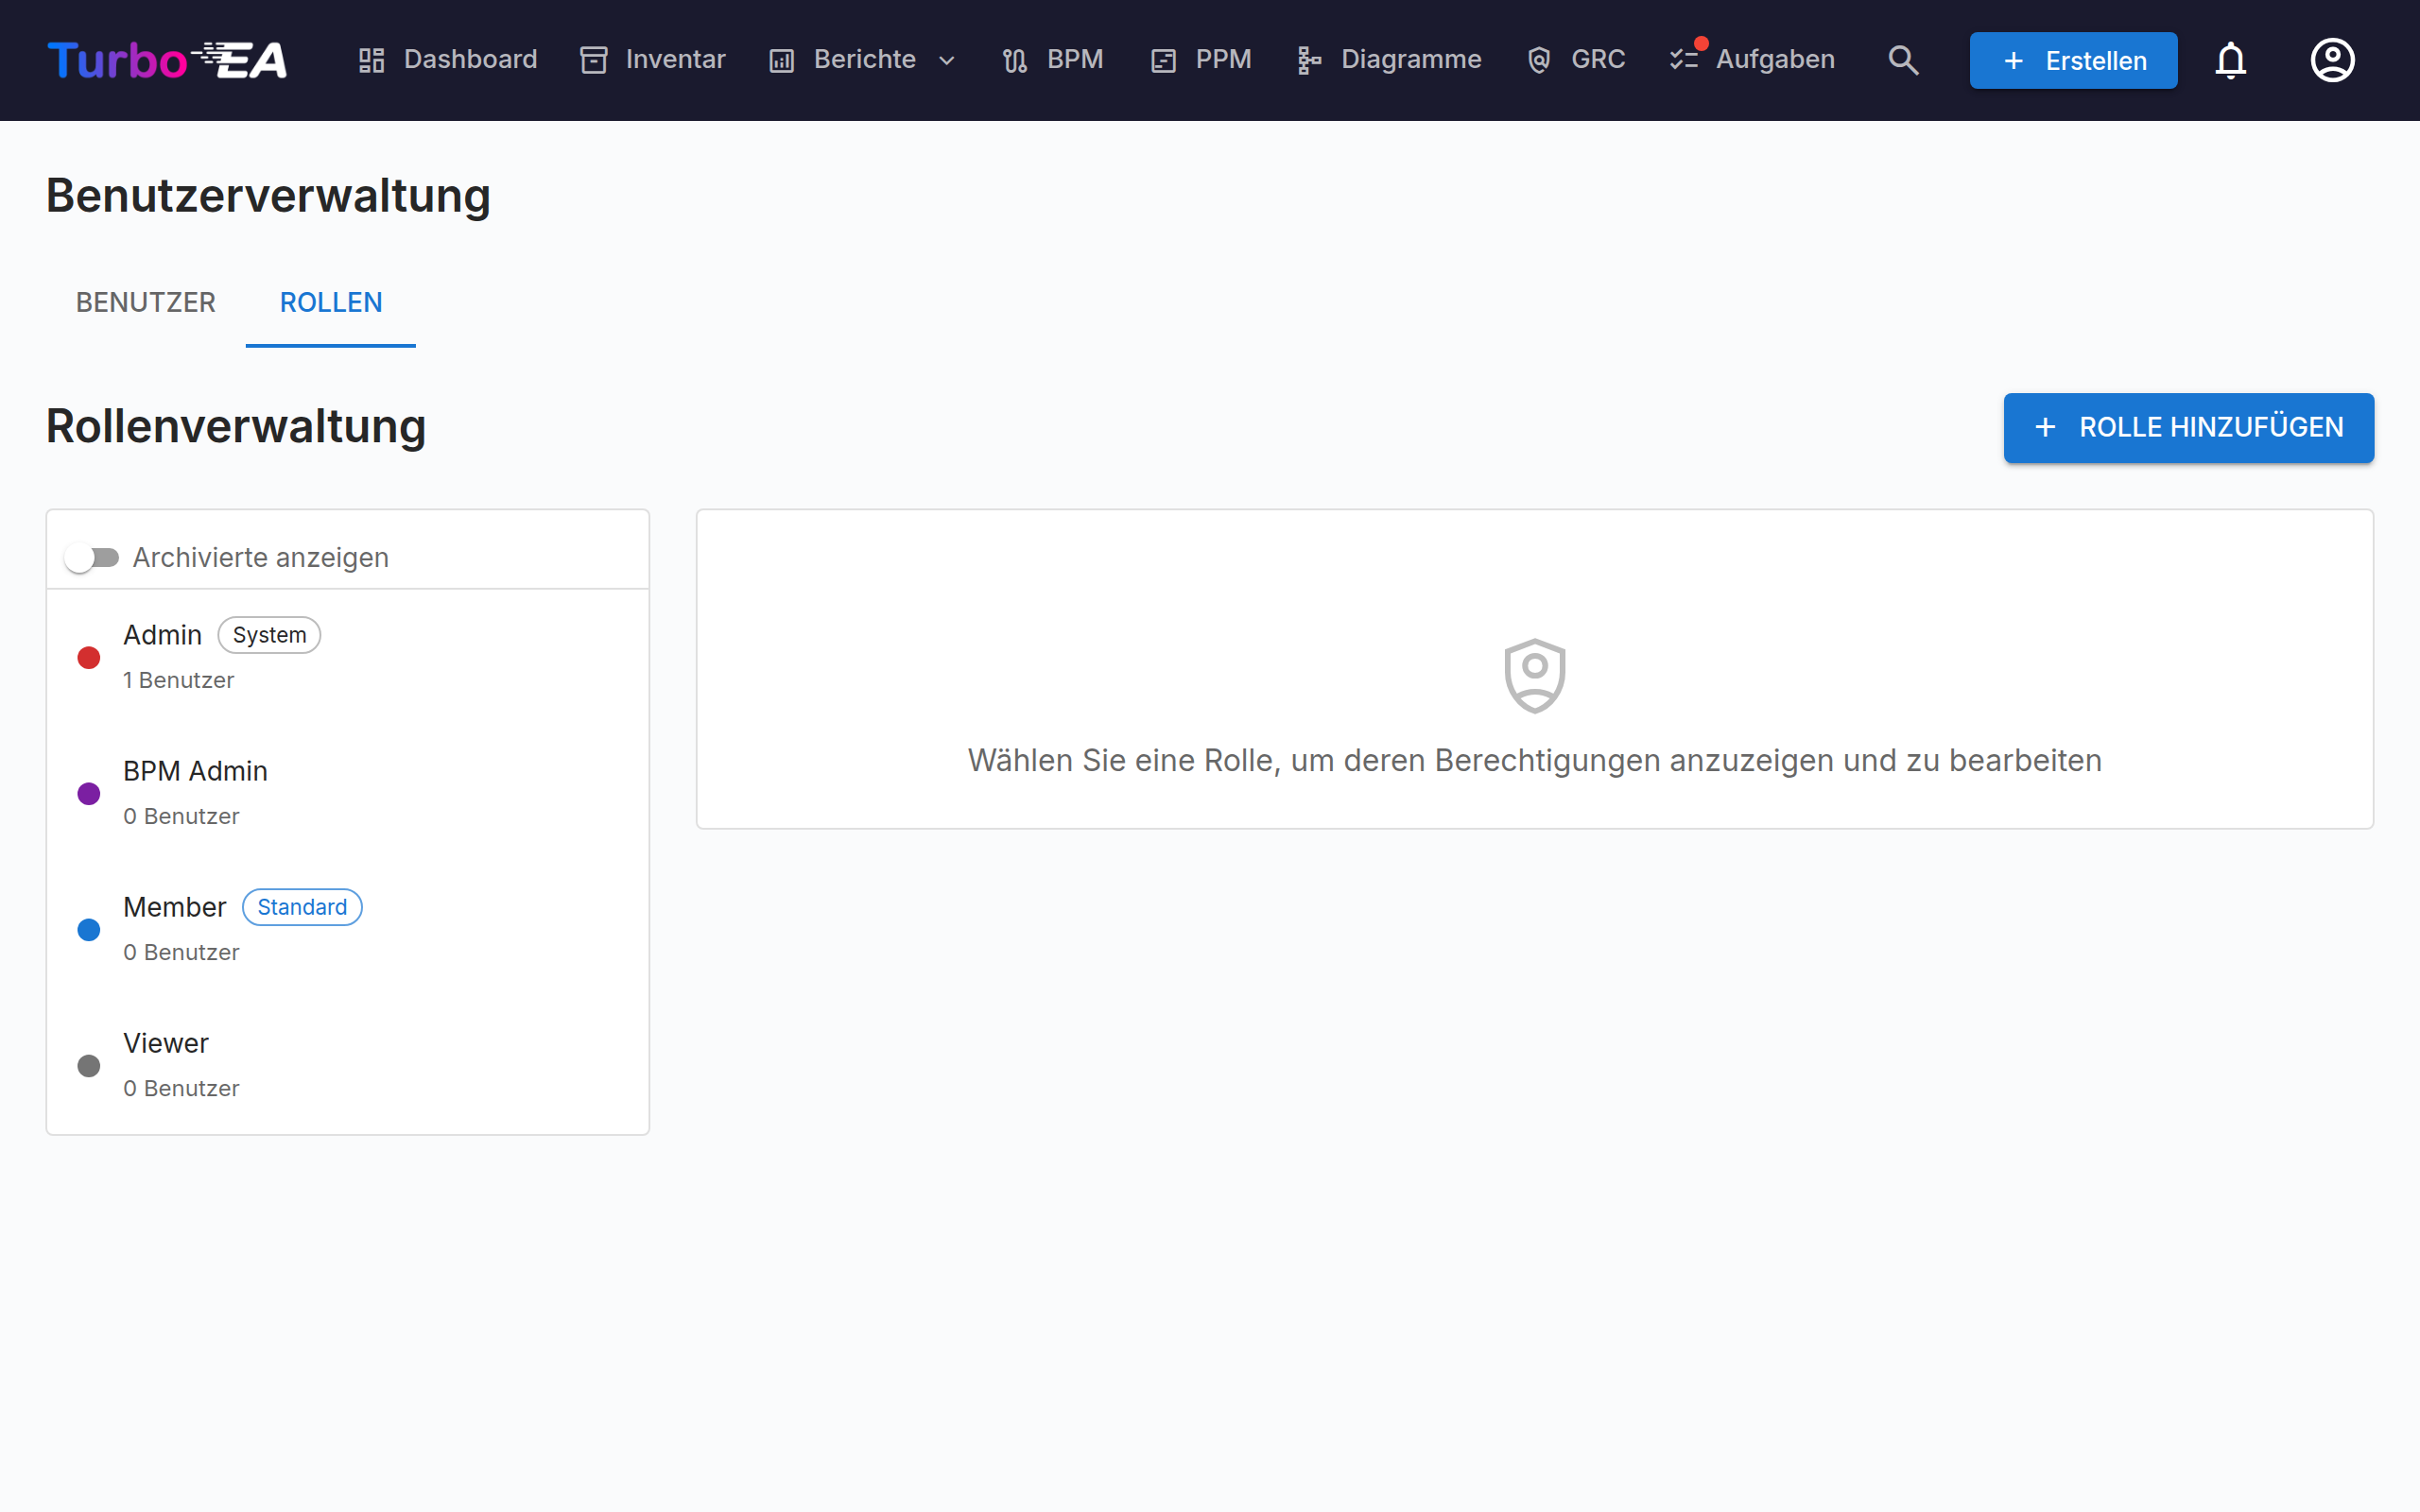Click the Berichte chart icon

[782, 60]
